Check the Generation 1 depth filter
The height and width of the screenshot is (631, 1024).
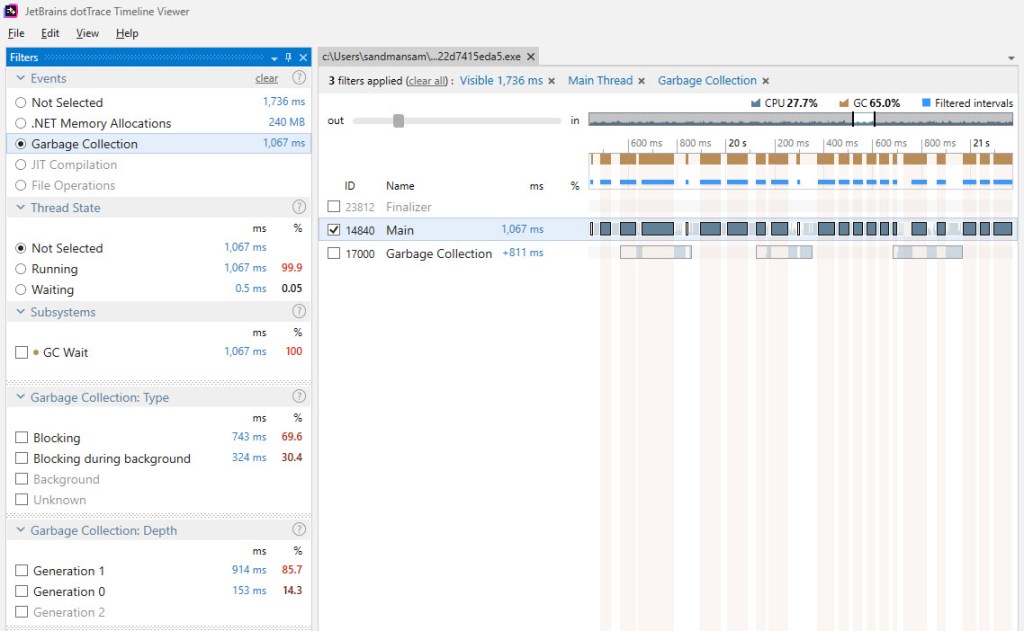pos(22,571)
